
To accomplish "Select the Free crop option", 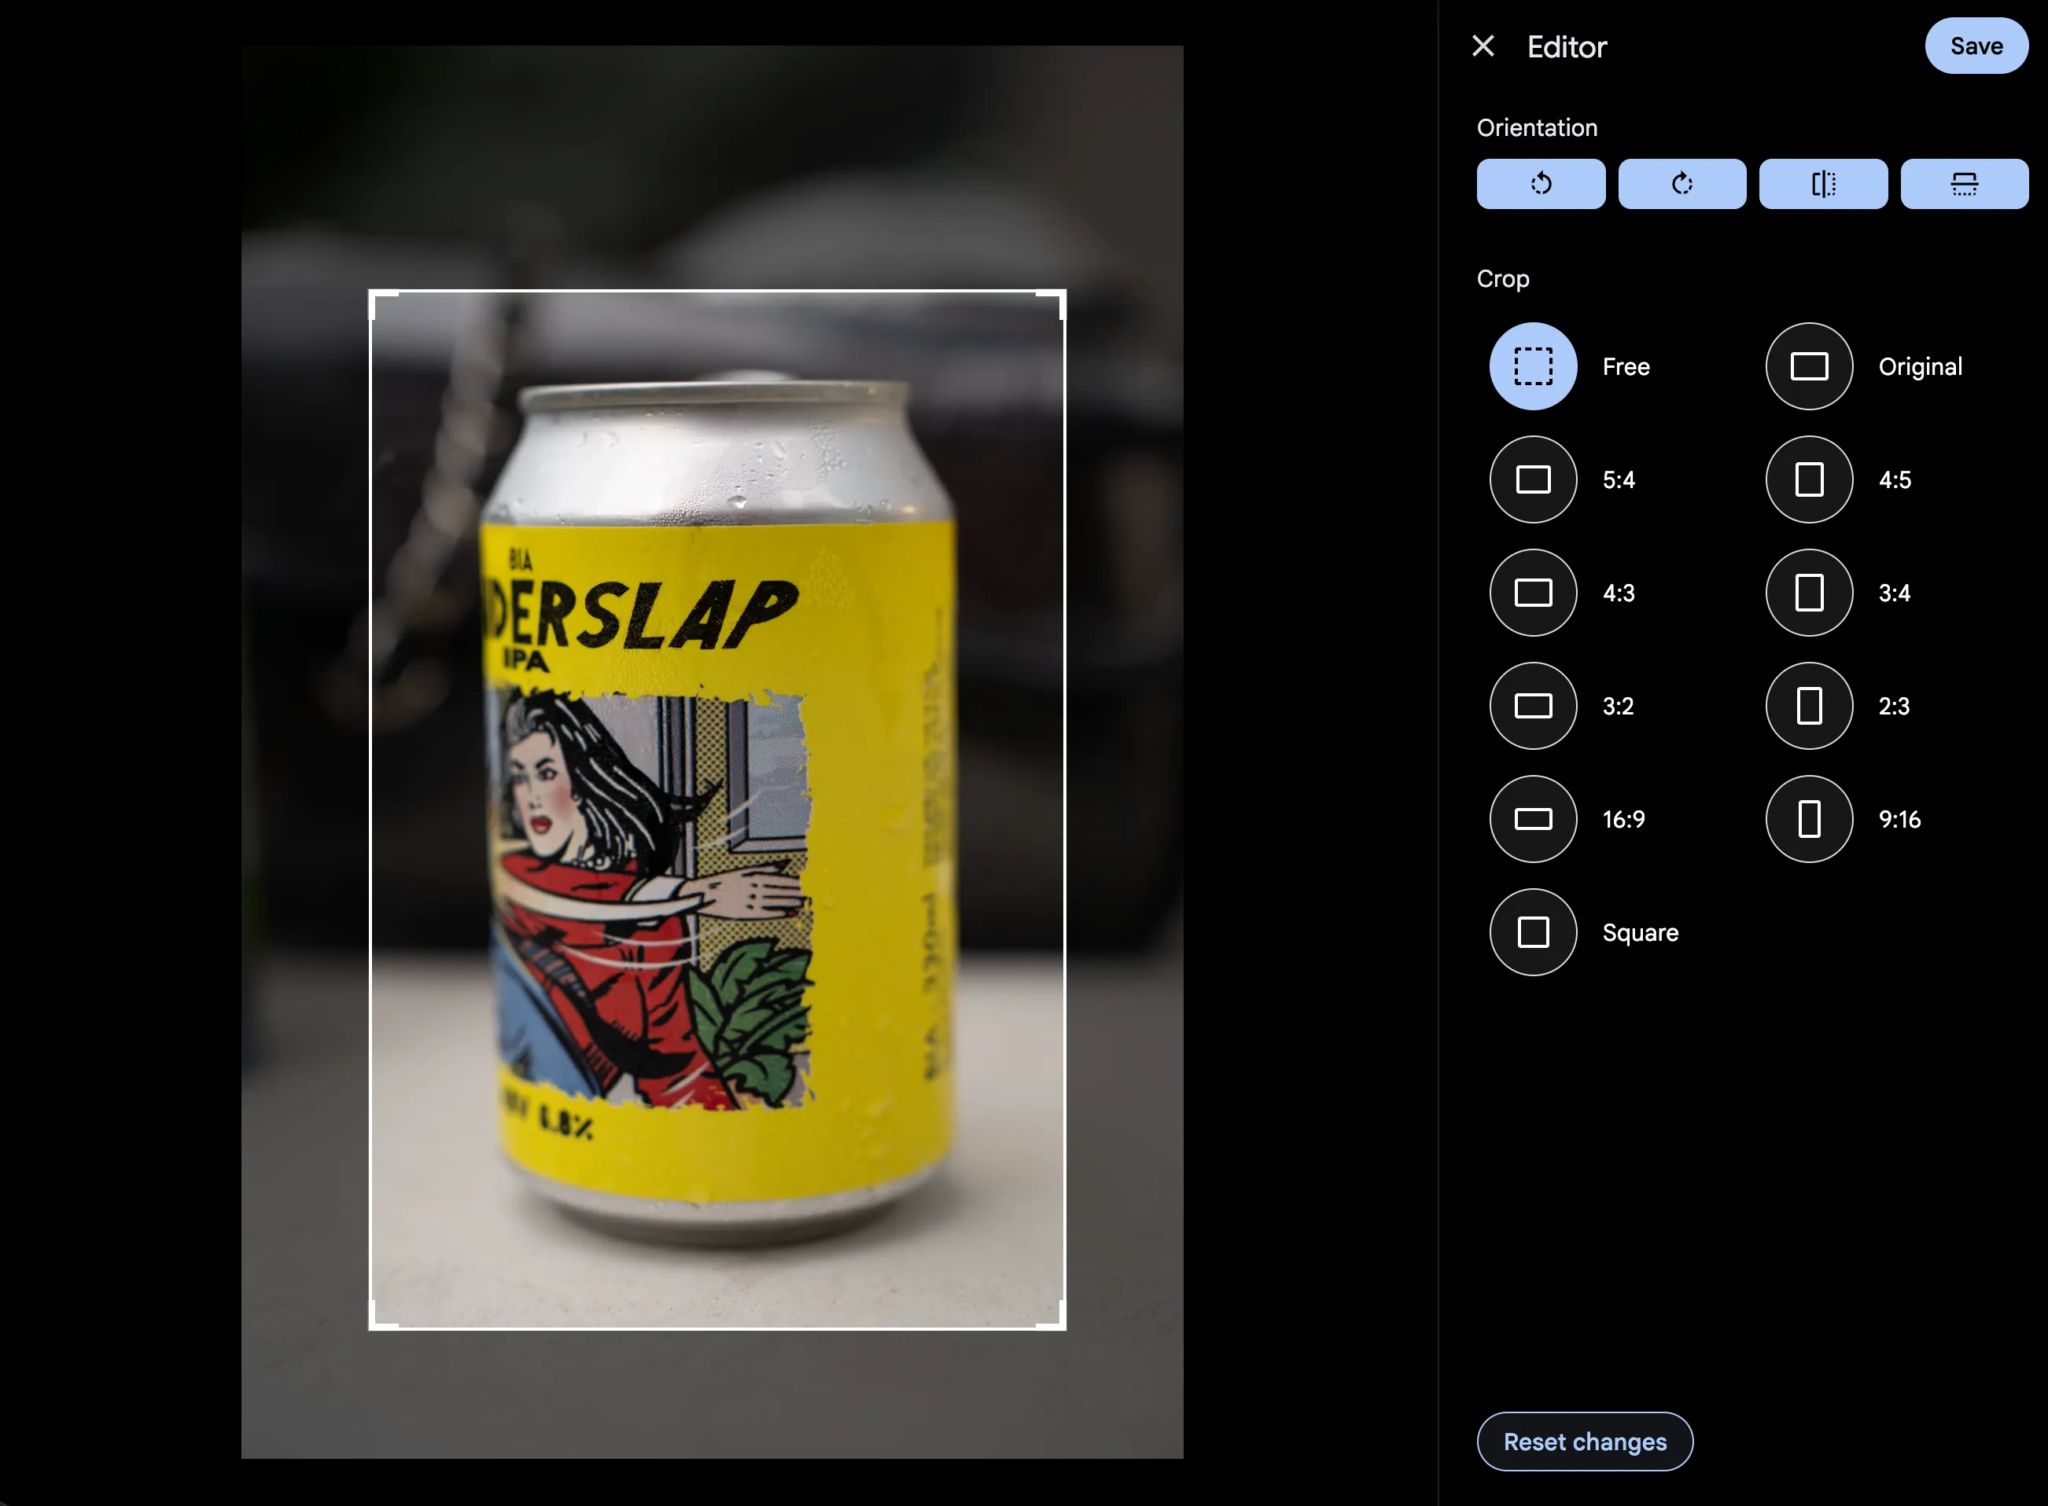I will tap(1532, 366).
